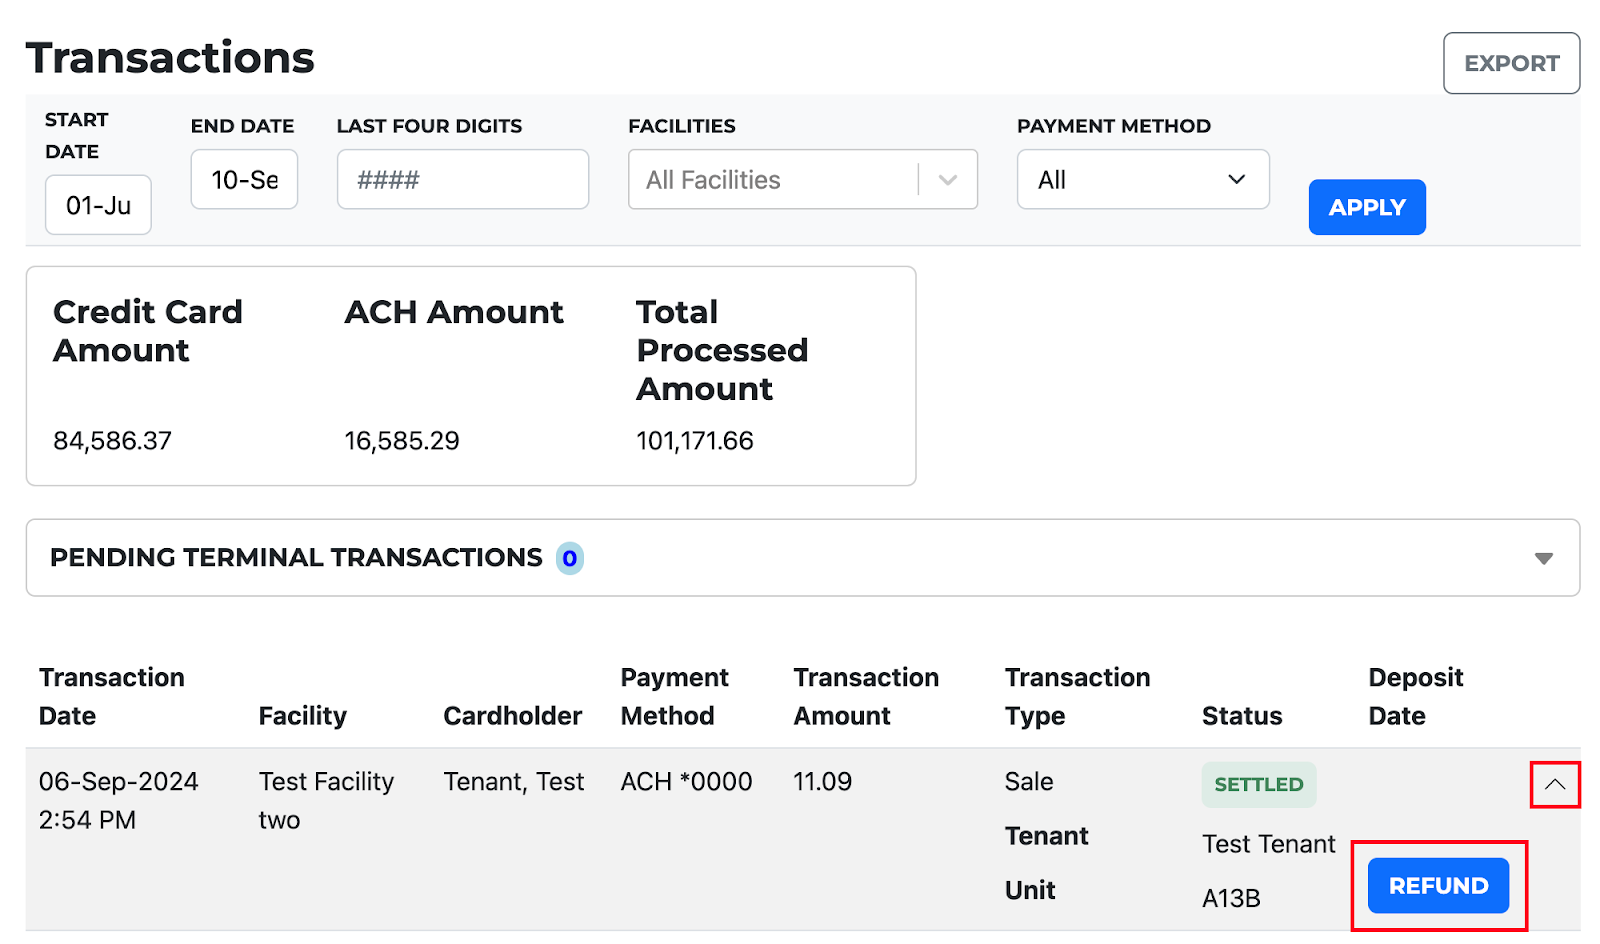The image size is (1600, 944).
Task: Click the All Facilities select box
Action: click(803, 180)
